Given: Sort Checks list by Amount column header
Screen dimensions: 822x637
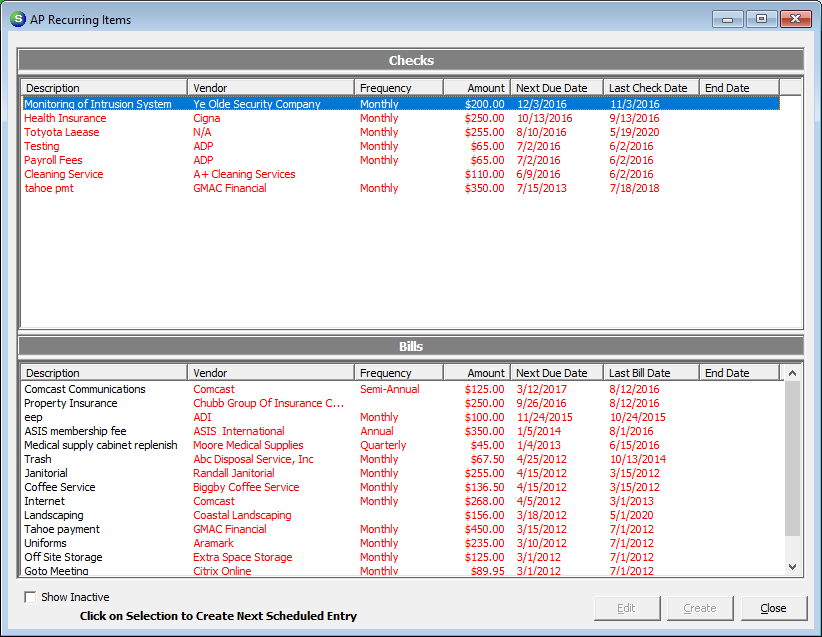Looking at the screenshot, I should click(x=477, y=88).
